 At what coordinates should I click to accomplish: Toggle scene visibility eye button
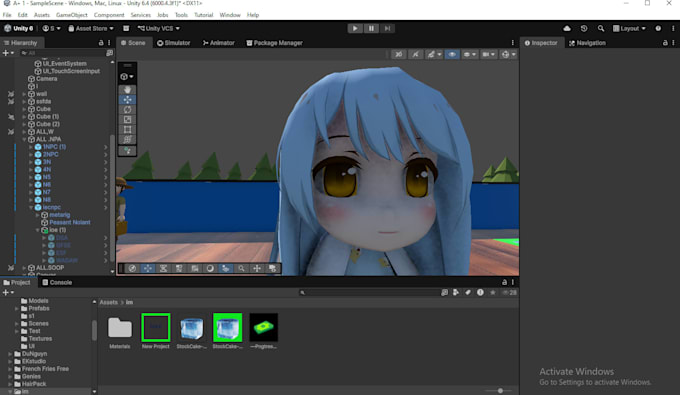(452, 54)
